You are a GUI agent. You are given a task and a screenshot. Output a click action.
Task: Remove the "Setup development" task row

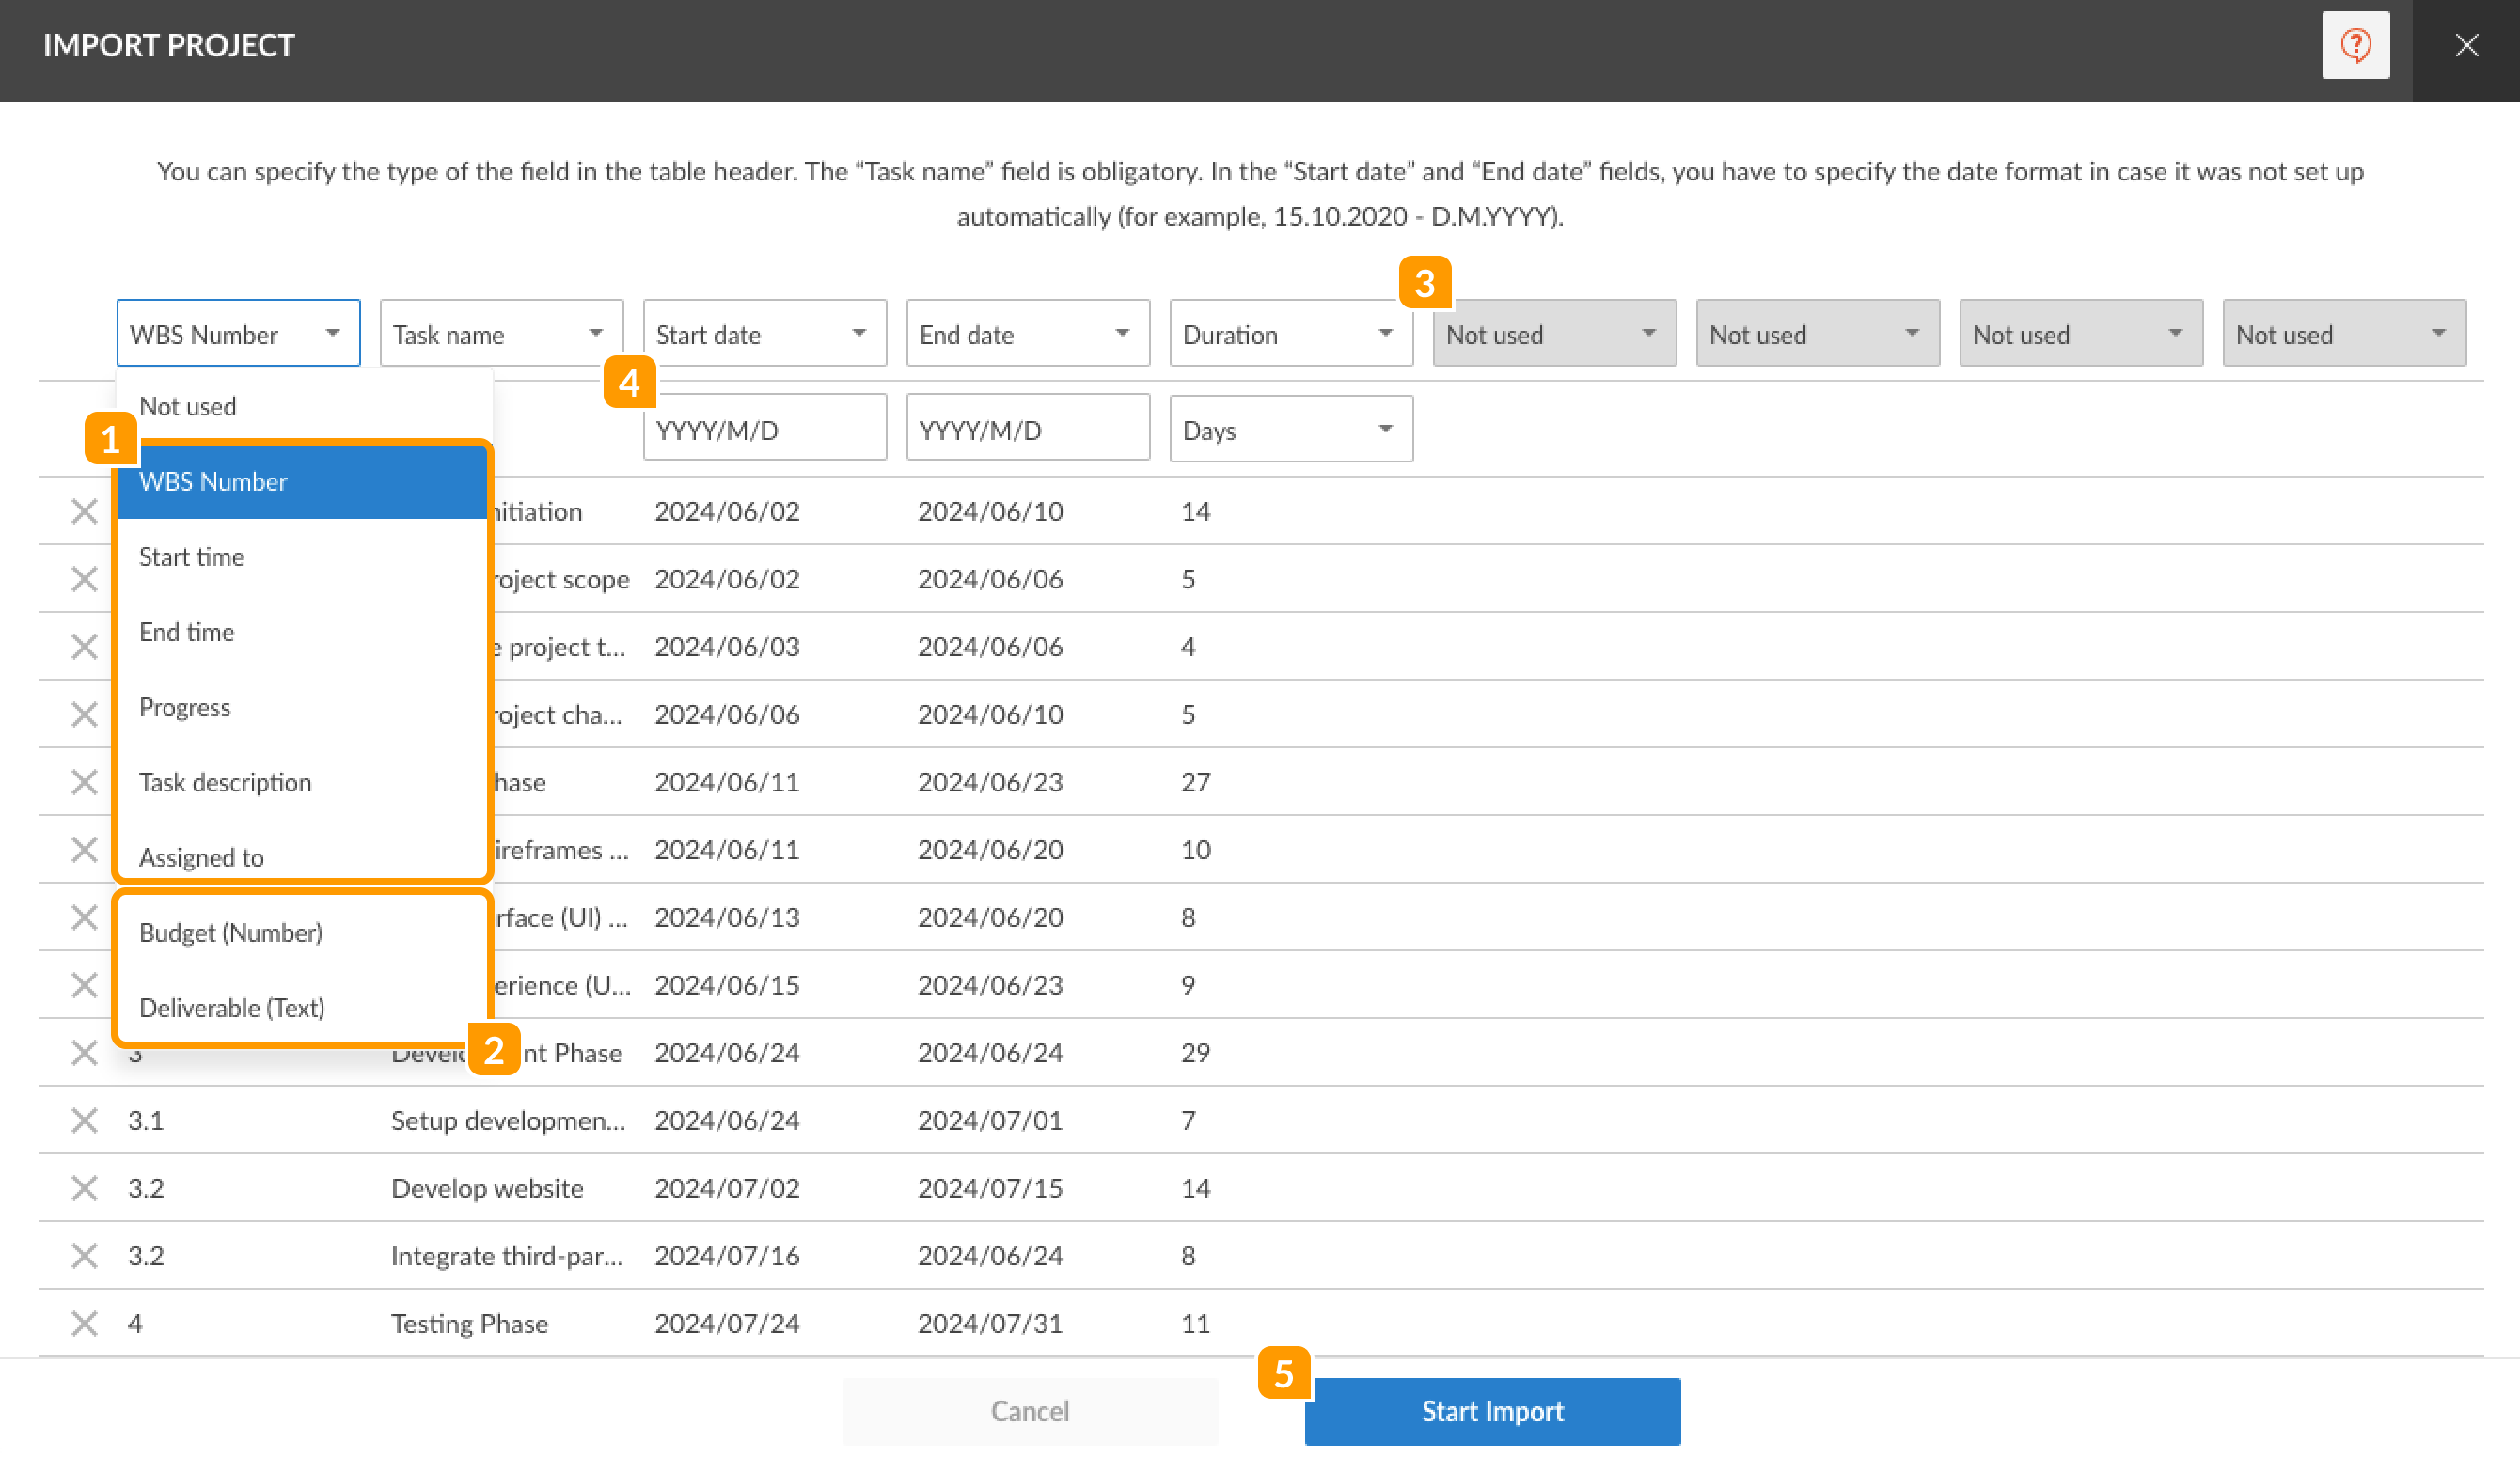pos(85,1120)
